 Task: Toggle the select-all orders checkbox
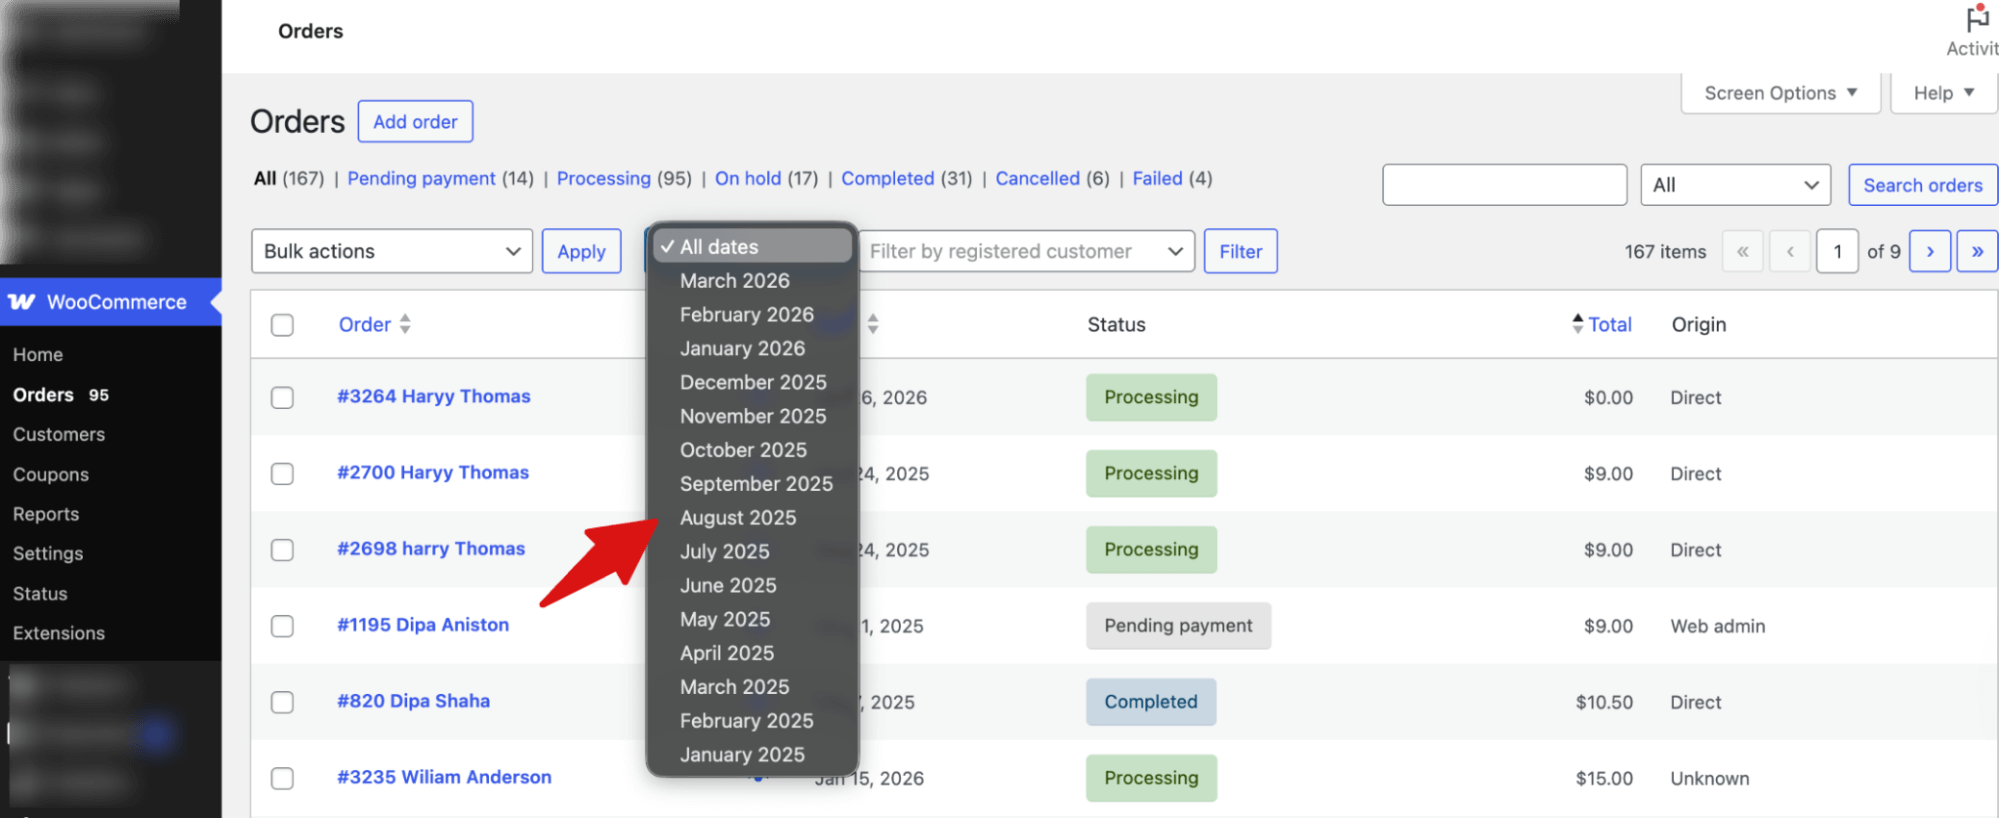pyautogui.click(x=282, y=325)
